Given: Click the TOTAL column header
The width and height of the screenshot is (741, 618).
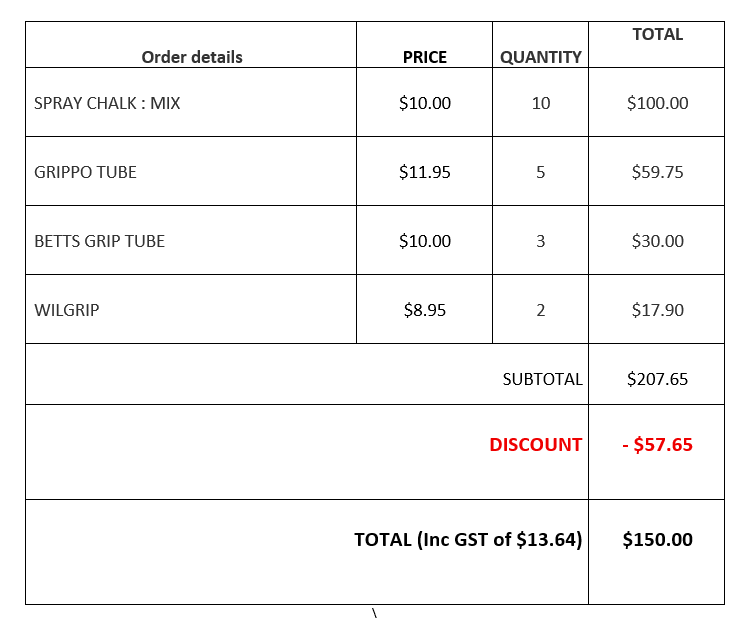Looking at the screenshot, I should click(657, 34).
